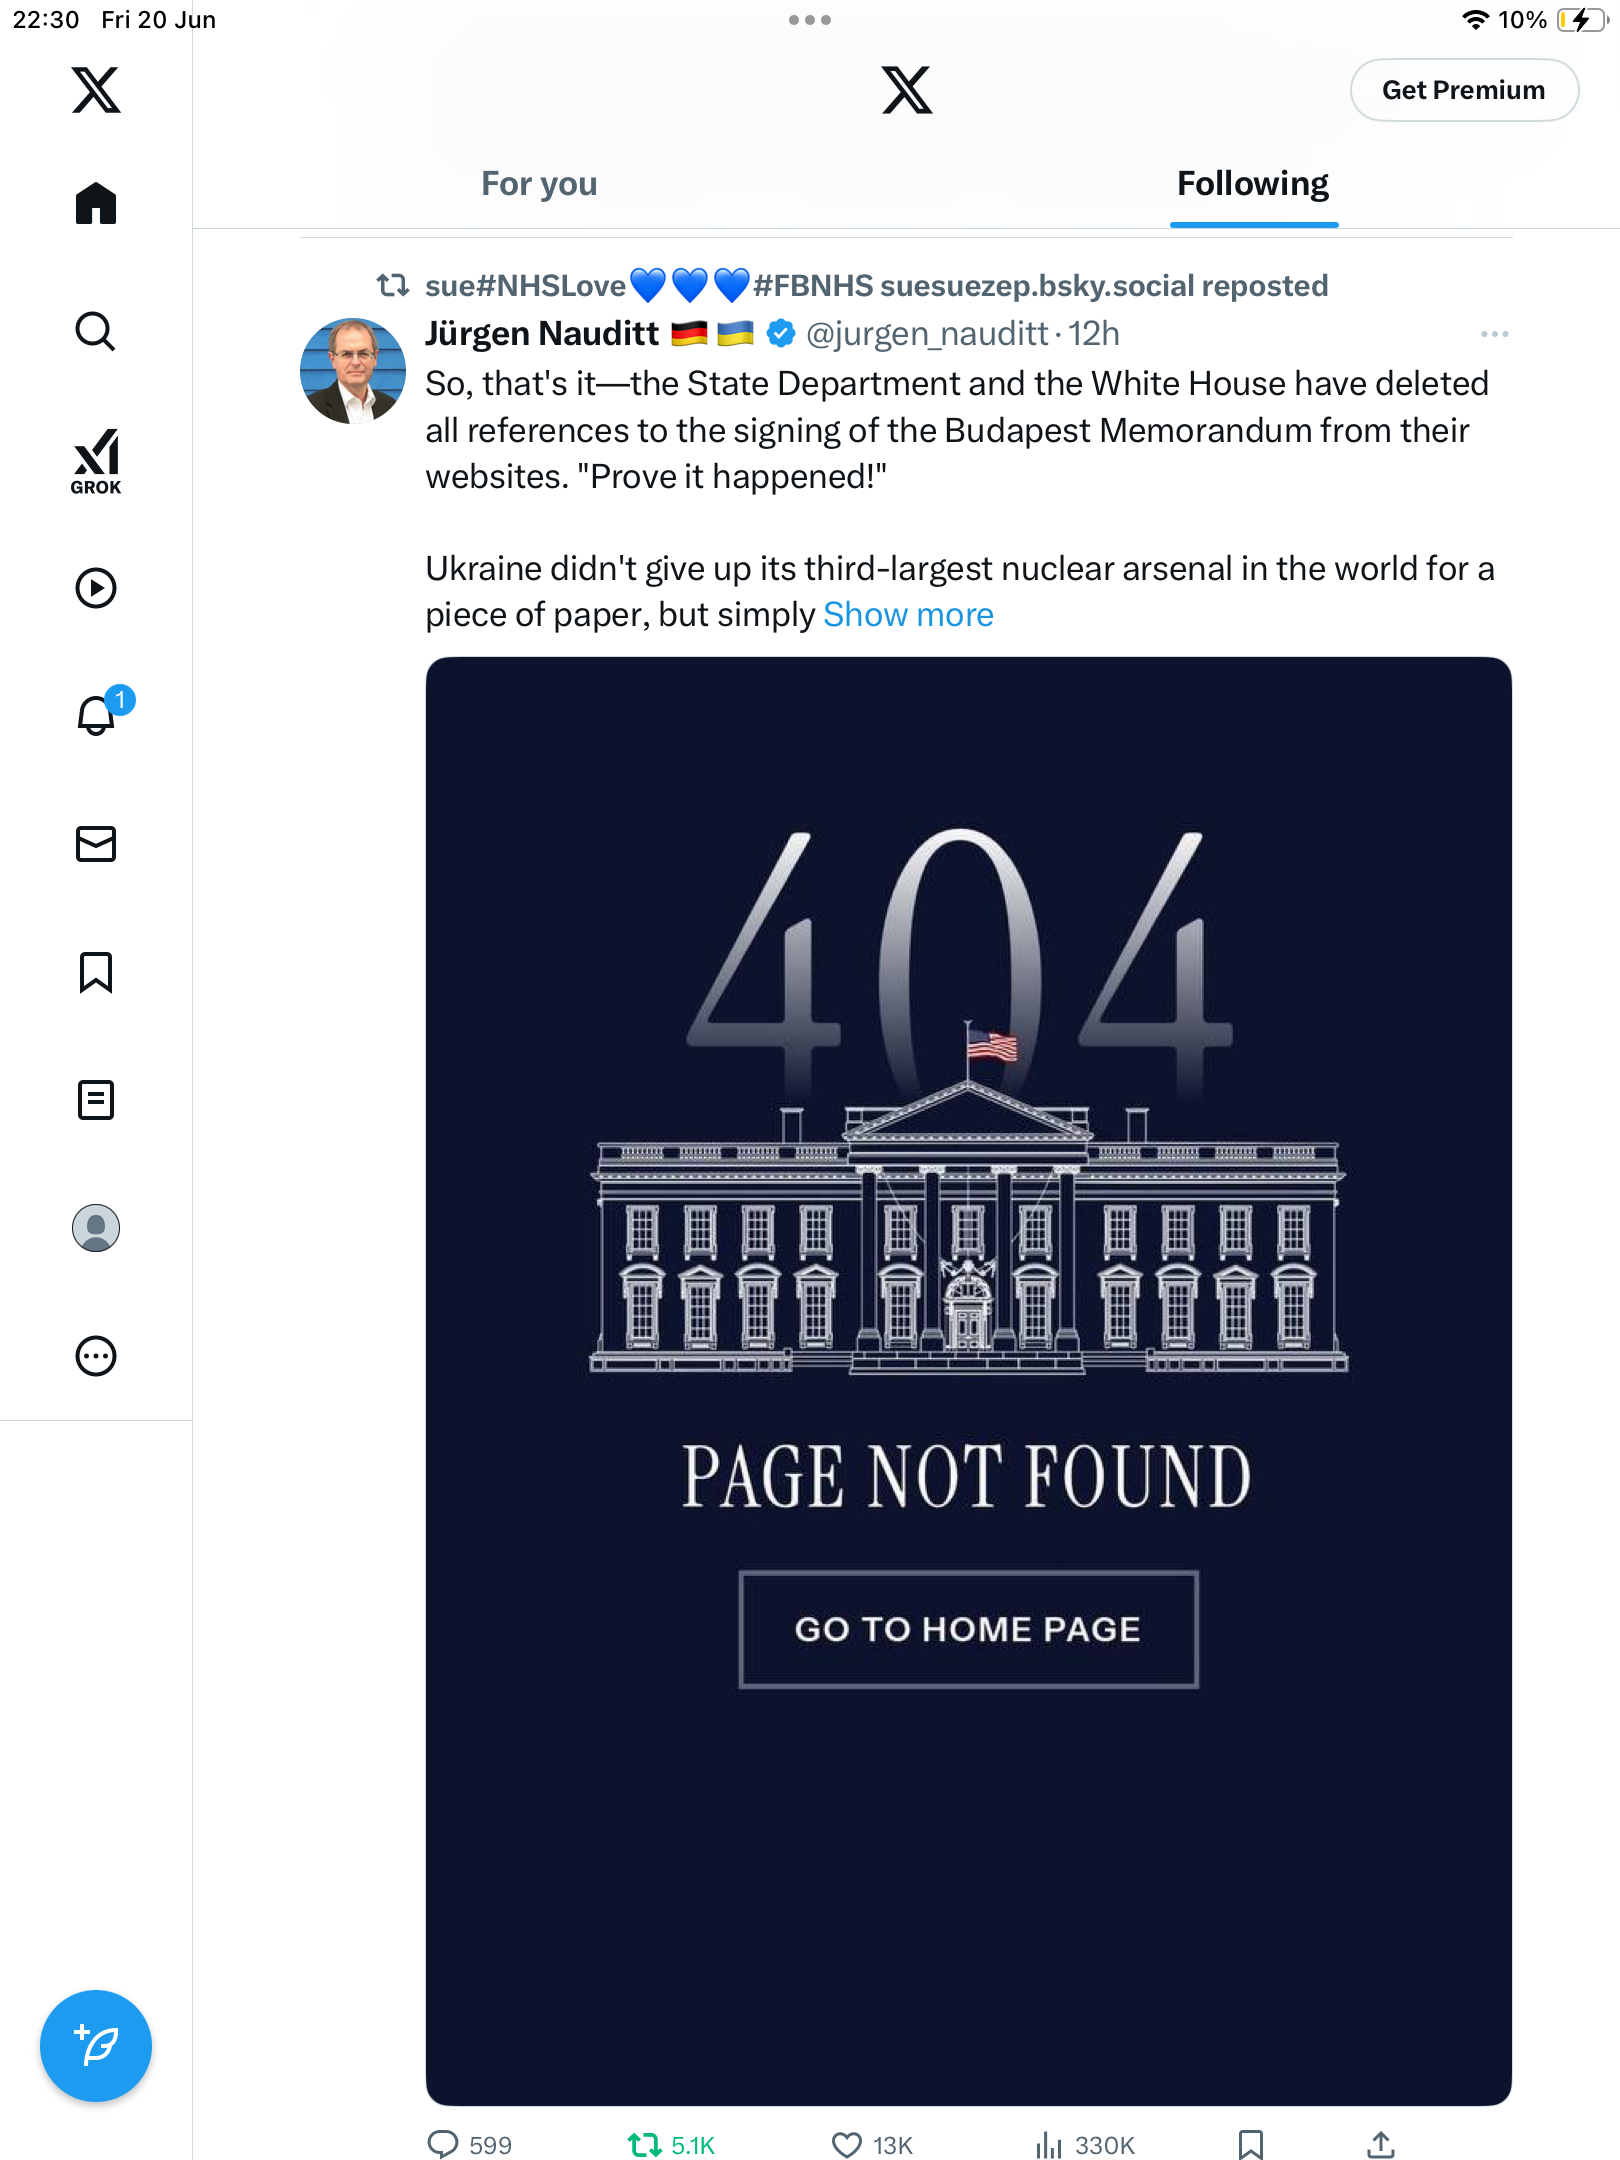Like the Jürgen Nauditt post
The width and height of the screenshot is (1620, 2160).
click(872, 2145)
